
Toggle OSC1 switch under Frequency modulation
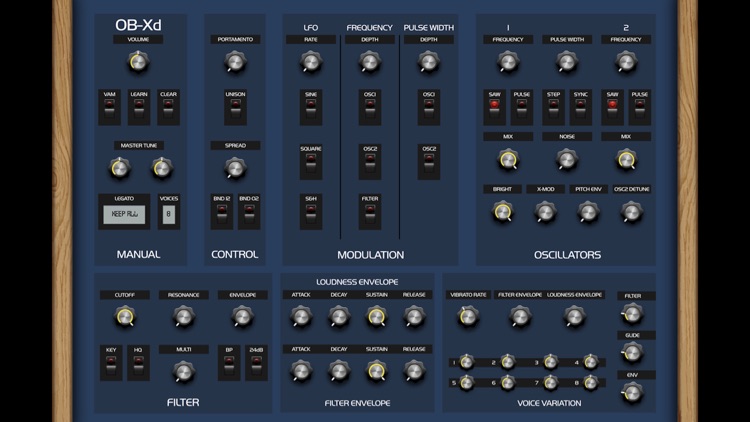tap(370, 109)
